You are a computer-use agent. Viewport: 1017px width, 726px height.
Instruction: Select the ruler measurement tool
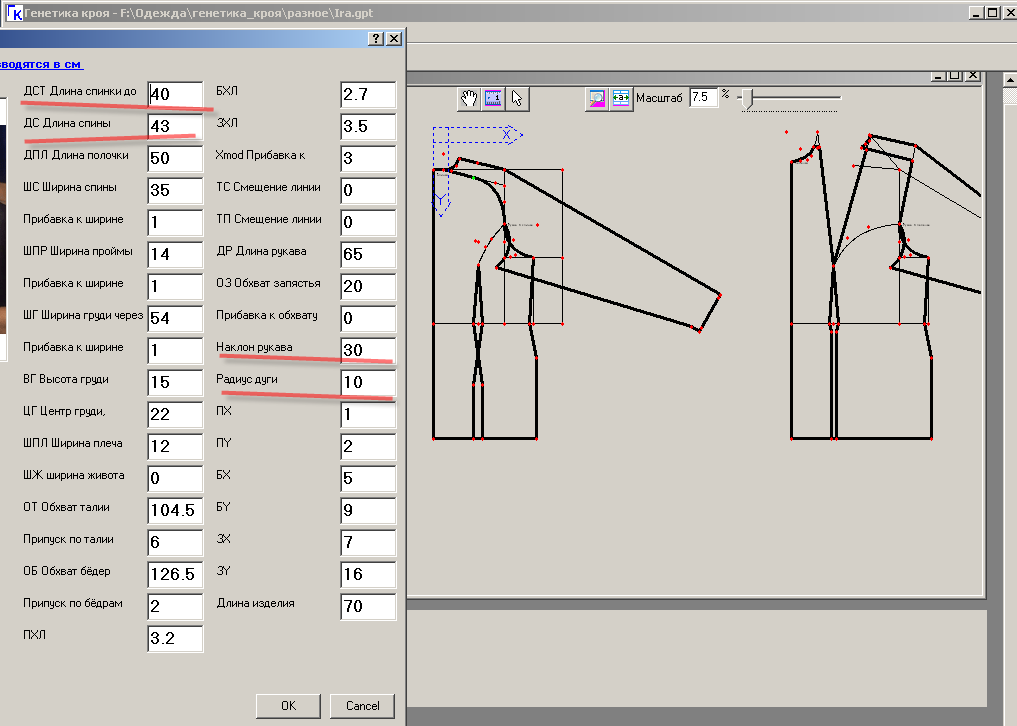point(493,98)
